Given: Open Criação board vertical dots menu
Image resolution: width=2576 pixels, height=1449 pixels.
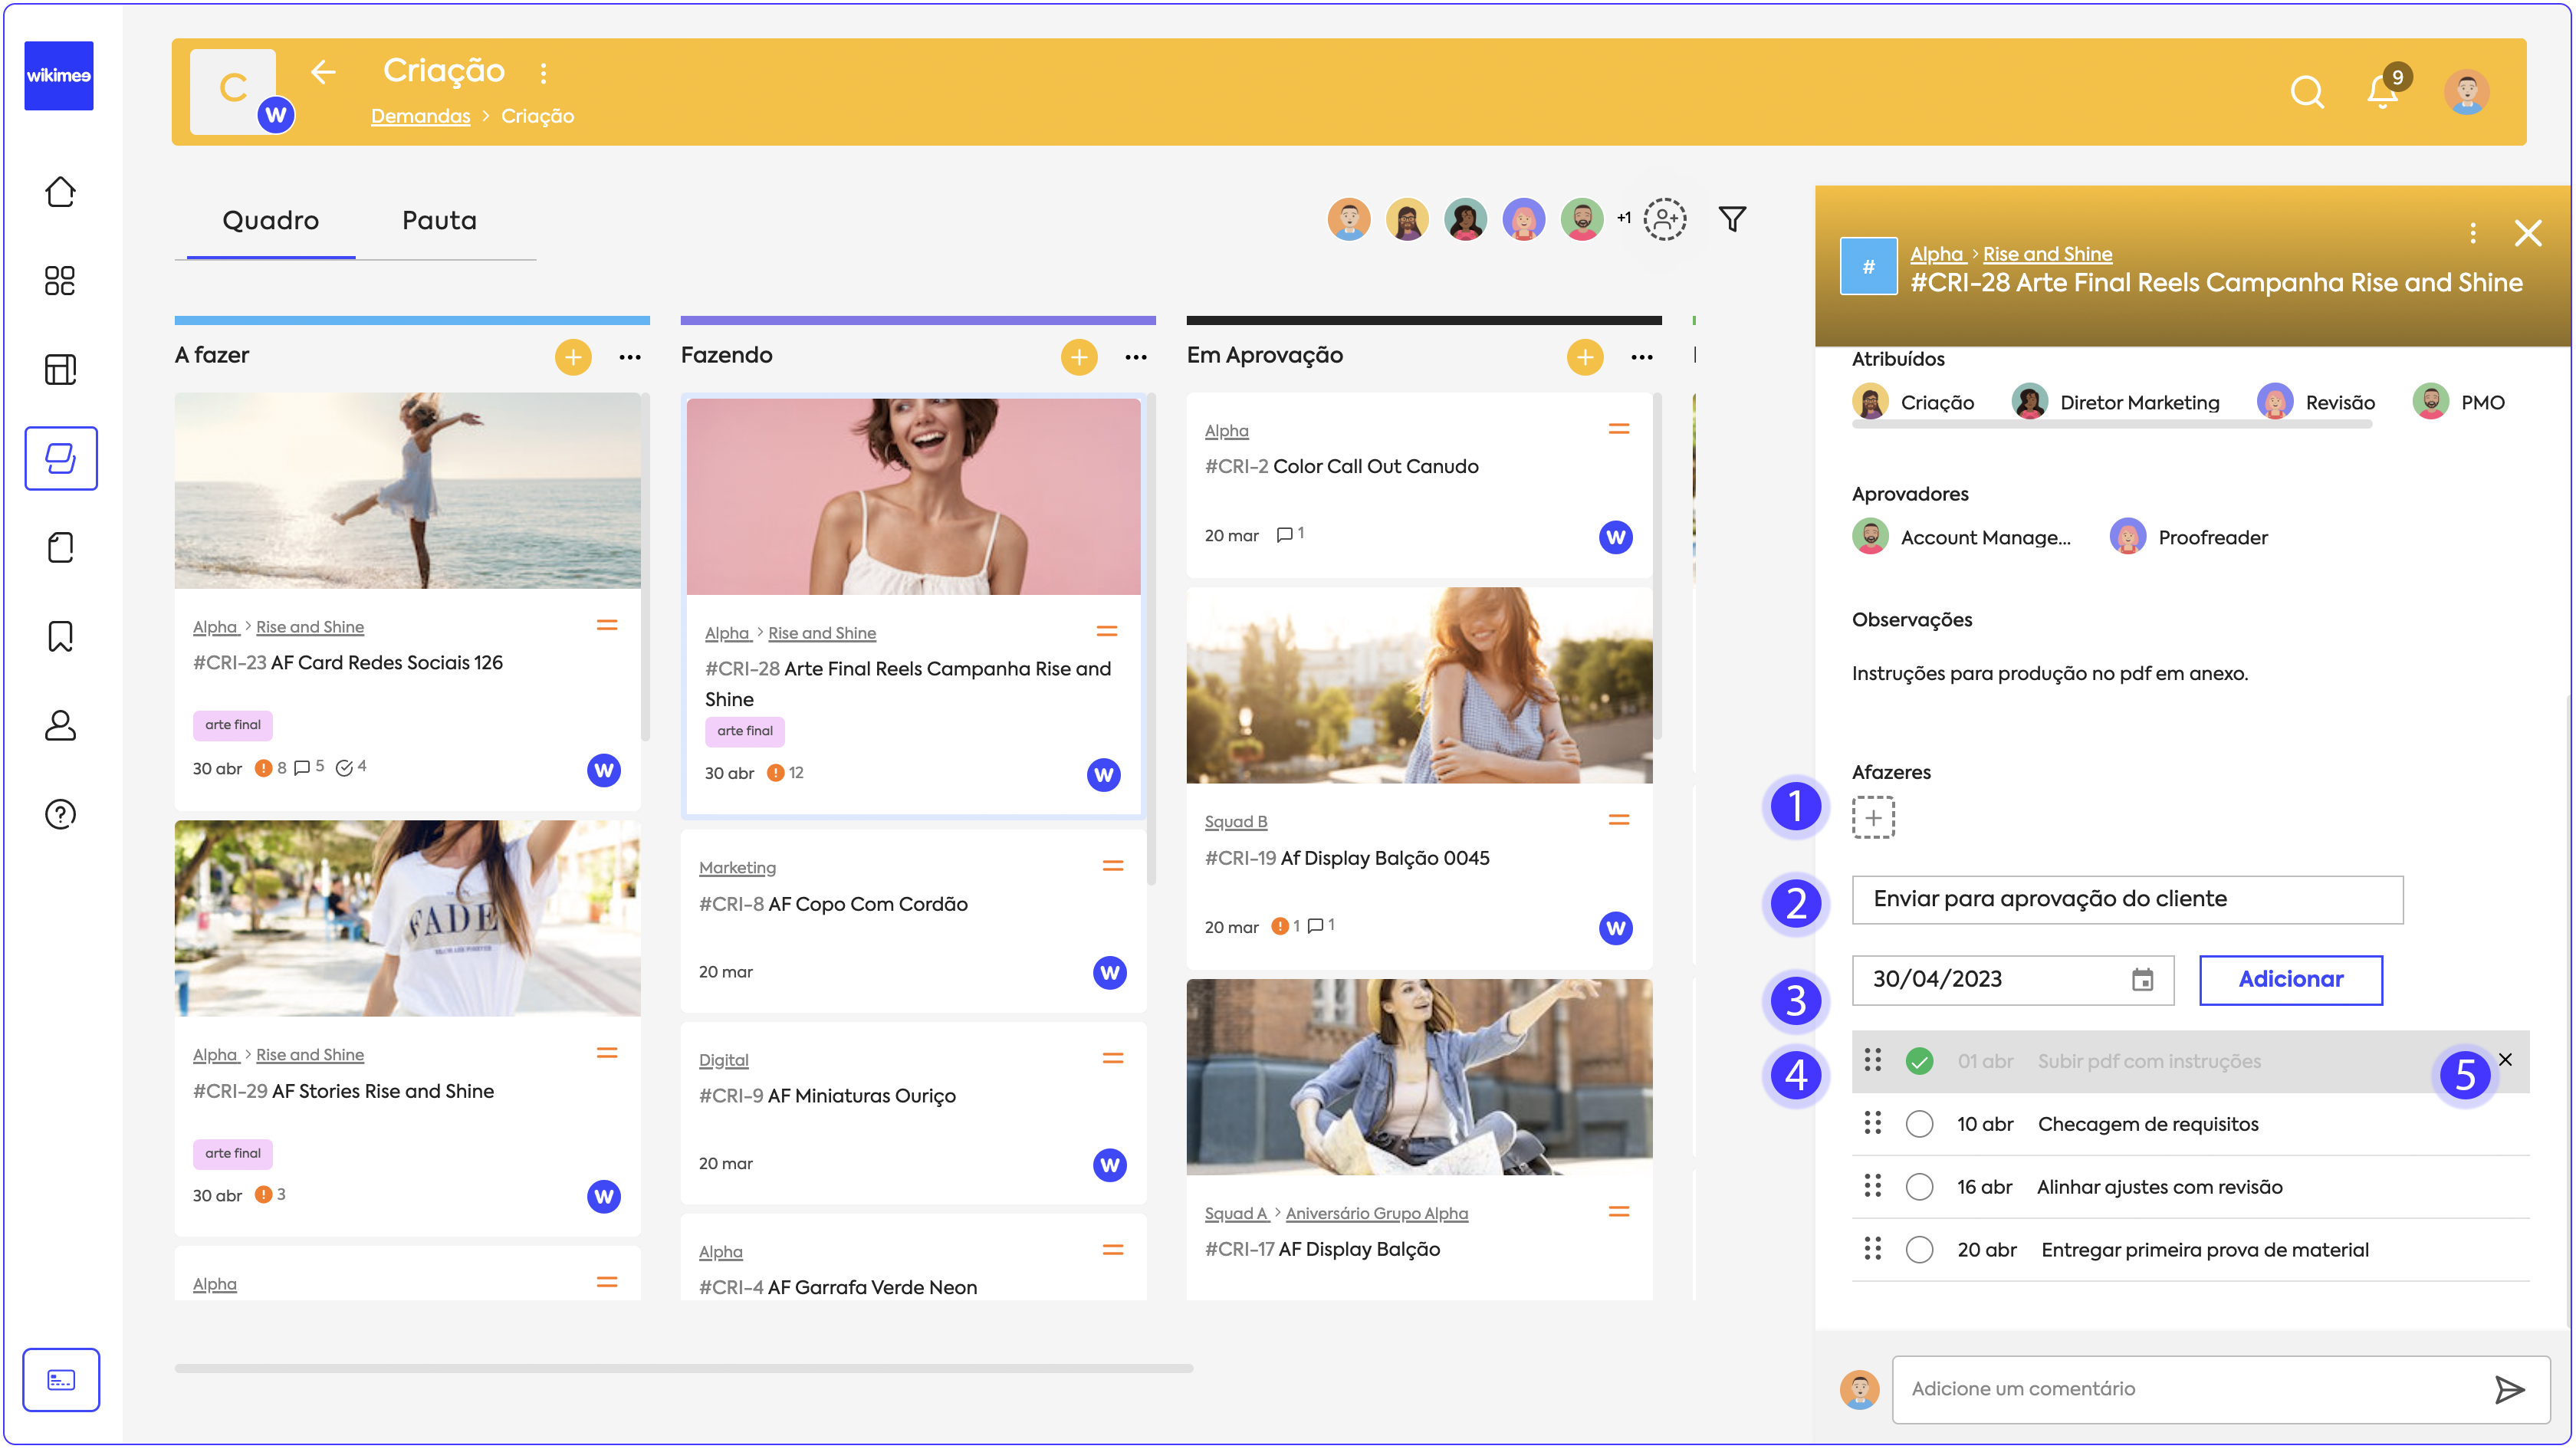Looking at the screenshot, I should click(543, 73).
